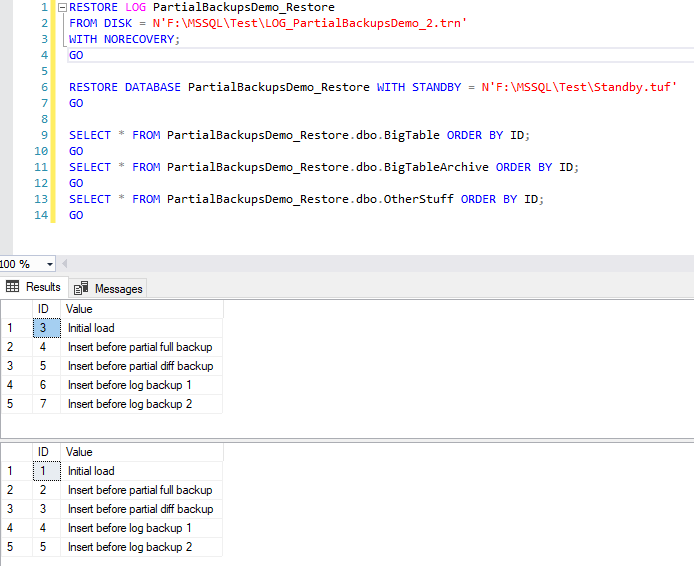Click the grid icon on Results tab
The width and height of the screenshot is (694, 566).
point(13,288)
